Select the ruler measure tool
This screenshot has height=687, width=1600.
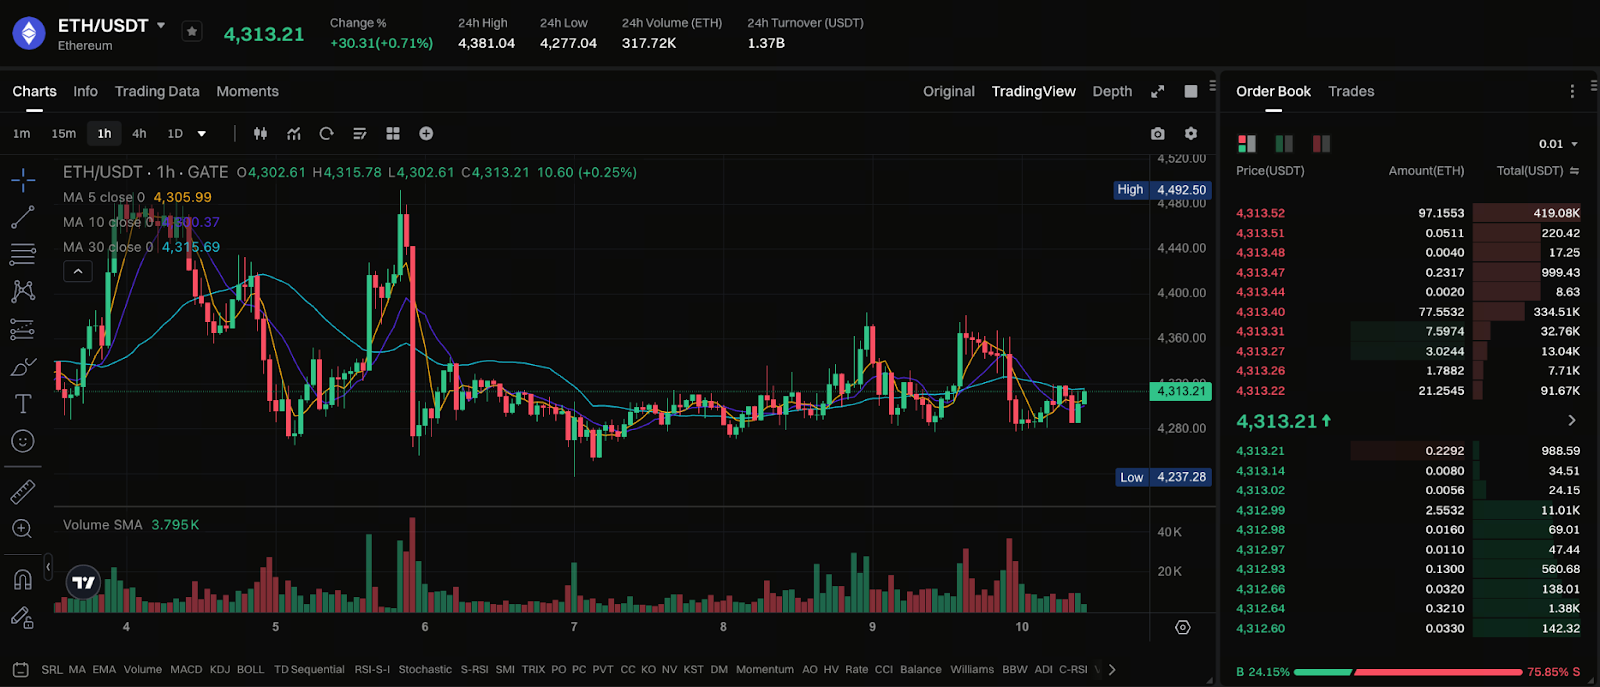pos(23,491)
